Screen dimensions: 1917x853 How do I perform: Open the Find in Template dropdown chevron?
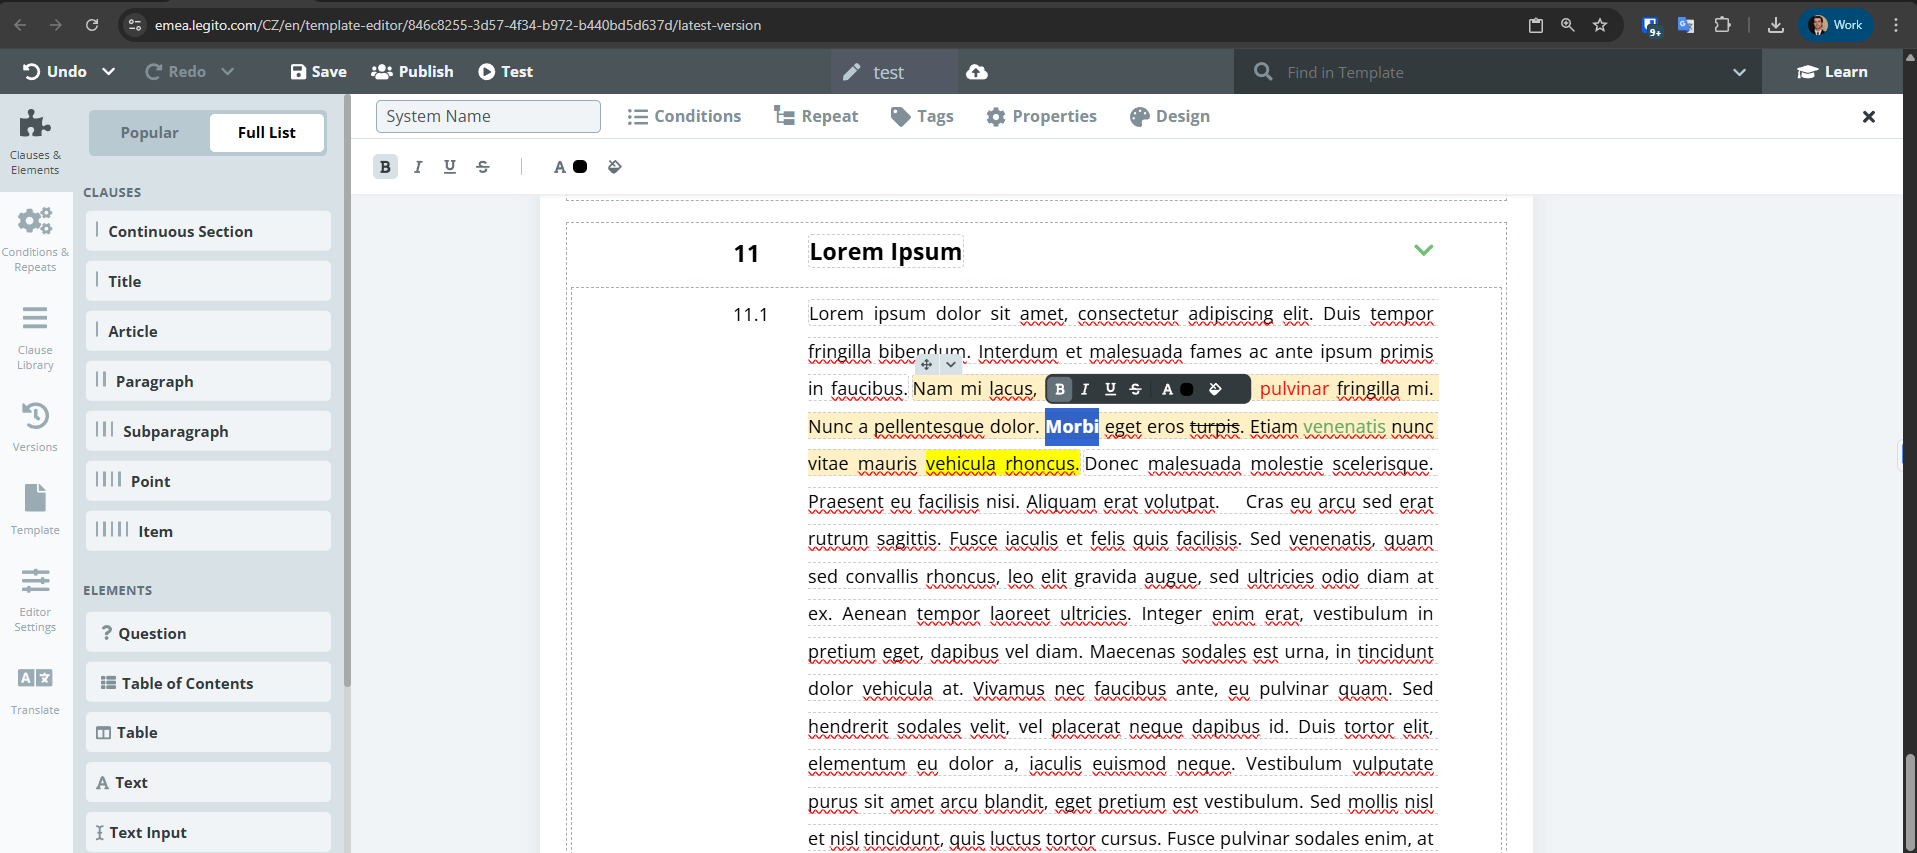click(1739, 72)
